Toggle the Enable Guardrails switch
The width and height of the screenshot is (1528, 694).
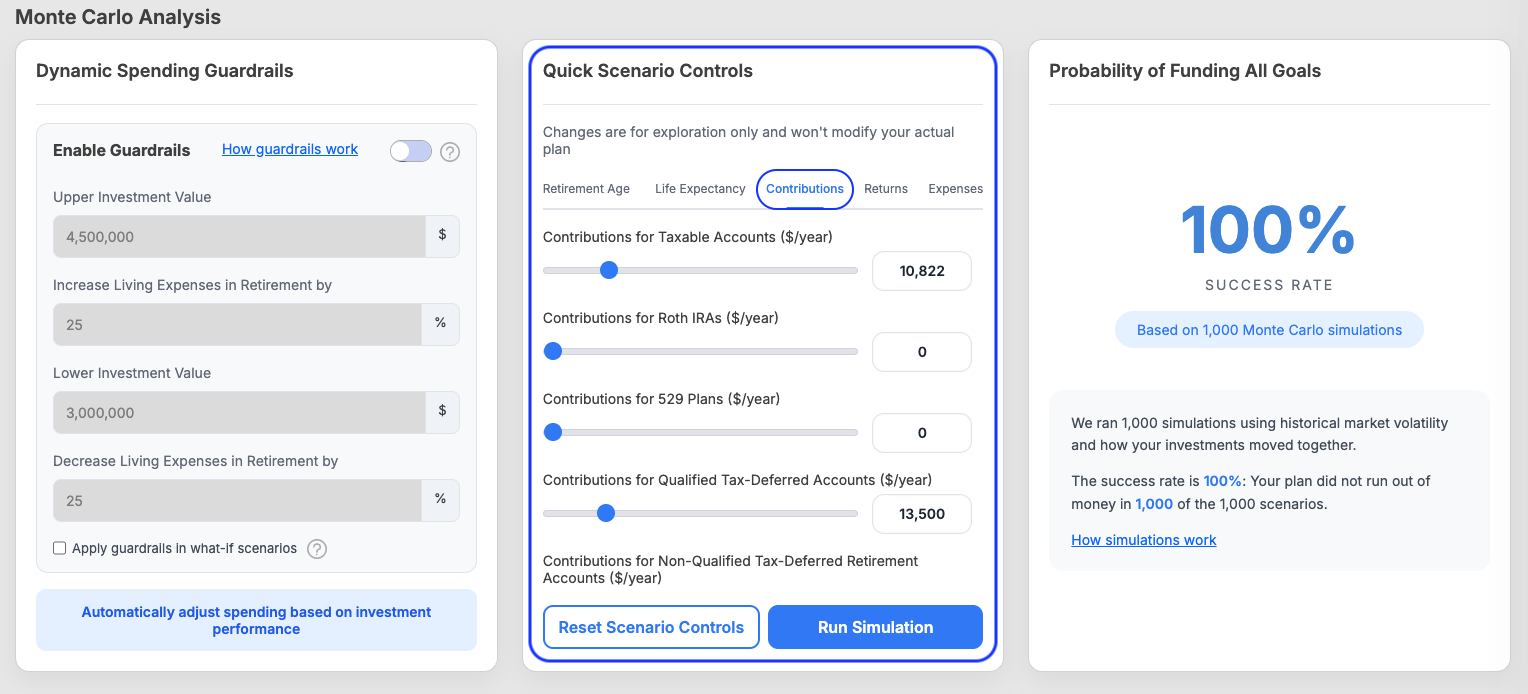(x=411, y=151)
